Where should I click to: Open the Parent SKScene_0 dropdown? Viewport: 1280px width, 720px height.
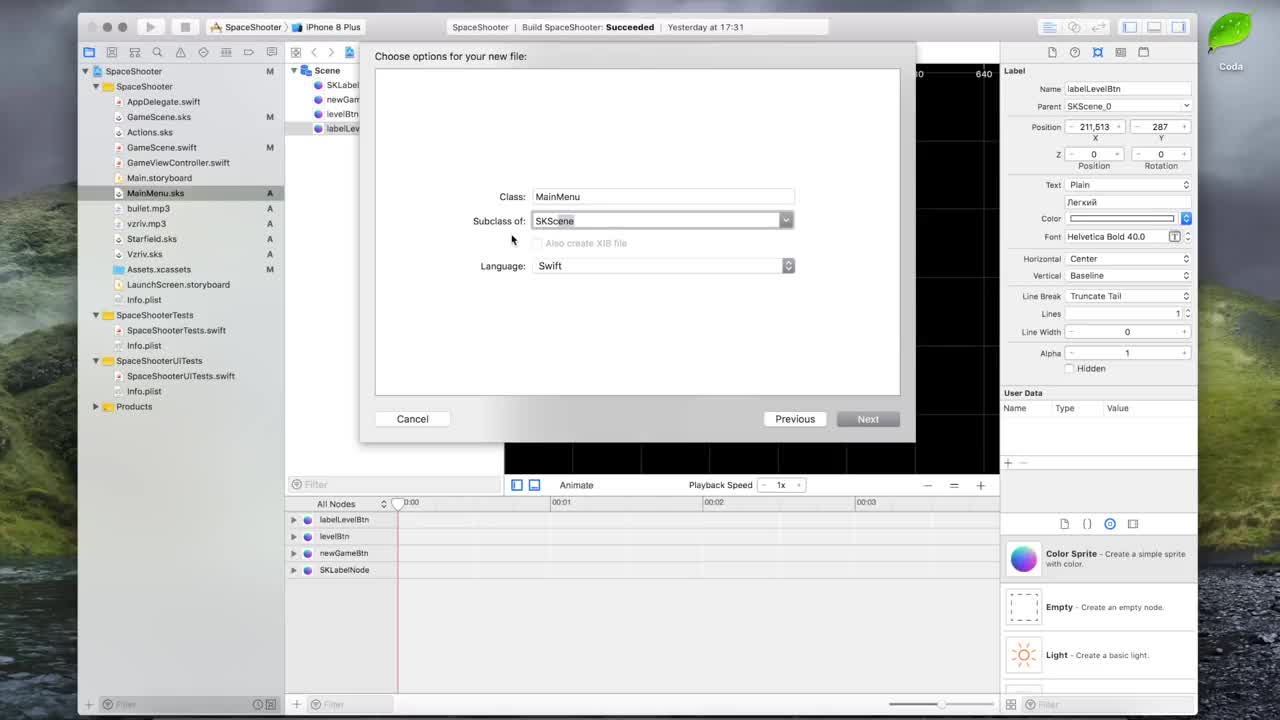pos(1128,106)
